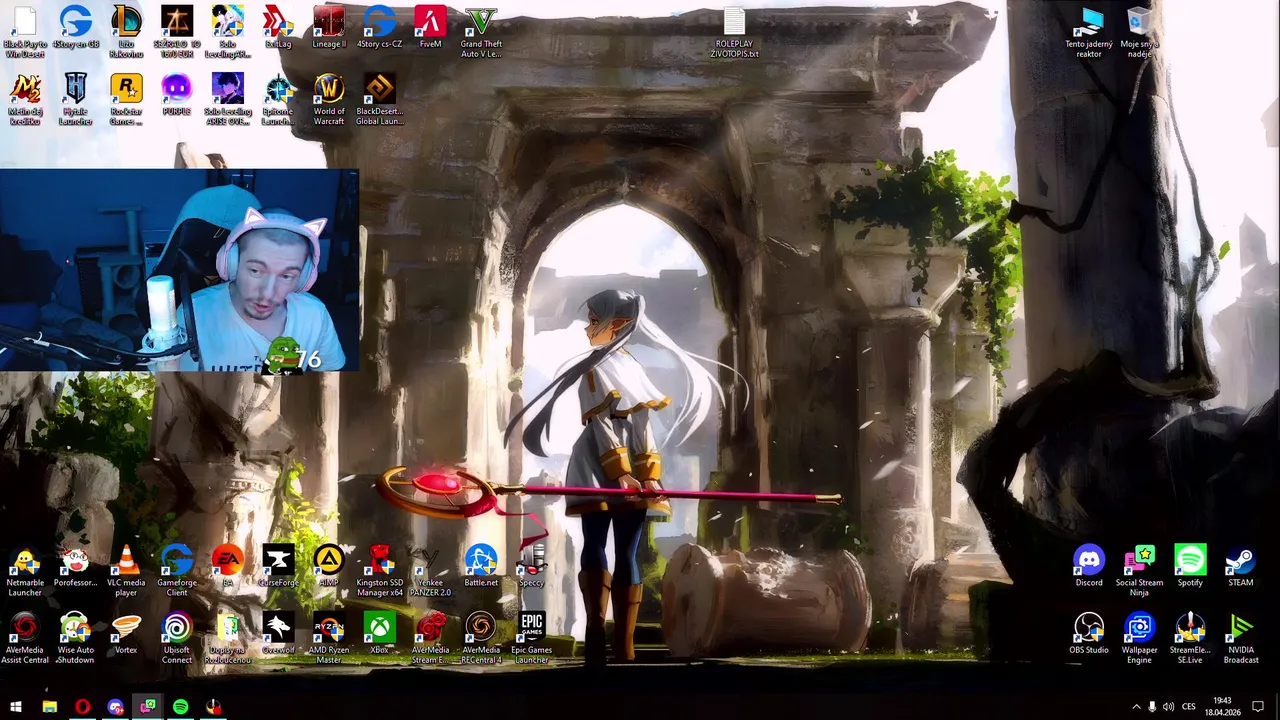Select the Wise Auto Shutdown shortcut
The height and width of the screenshot is (720, 1280).
coord(76,639)
